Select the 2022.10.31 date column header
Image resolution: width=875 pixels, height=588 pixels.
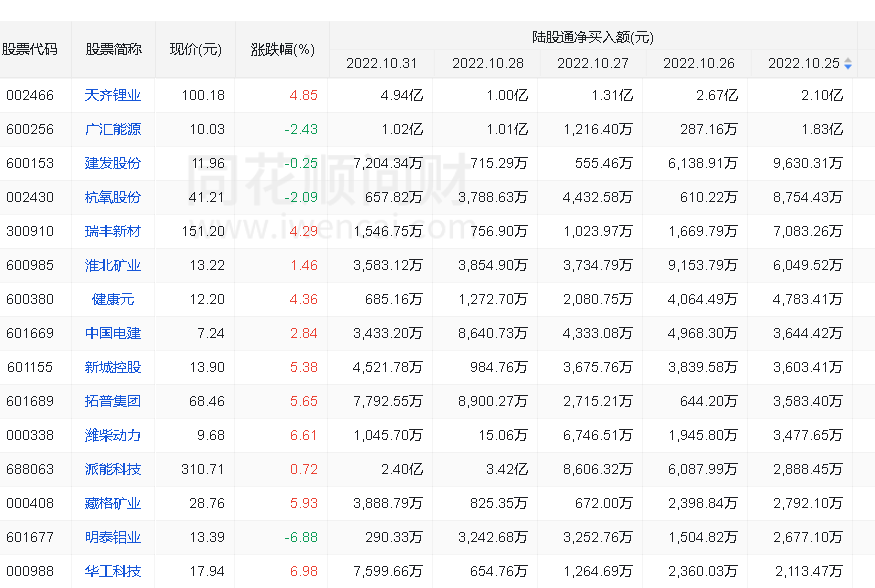pyautogui.click(x=382, y=64)
